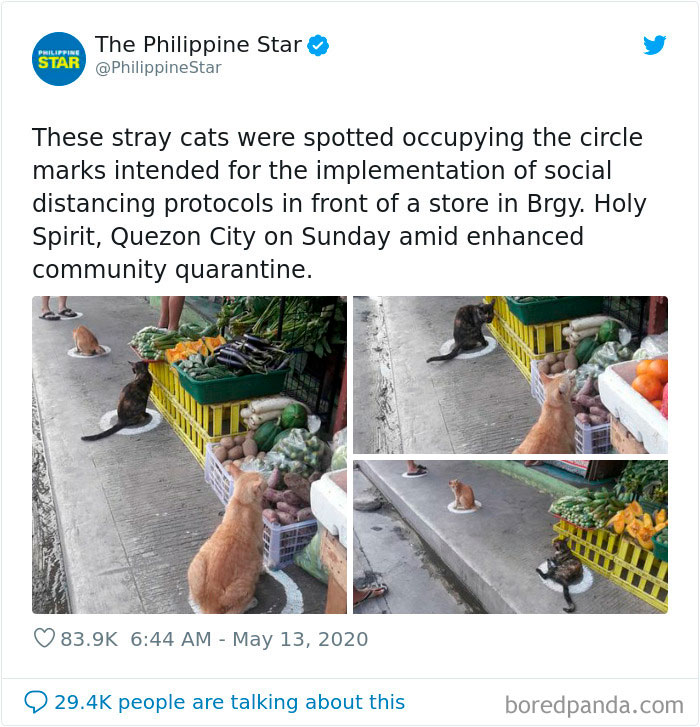Select the tweet text about stray cats
This screenshot has height=727, width=700.
pos(339,203)
